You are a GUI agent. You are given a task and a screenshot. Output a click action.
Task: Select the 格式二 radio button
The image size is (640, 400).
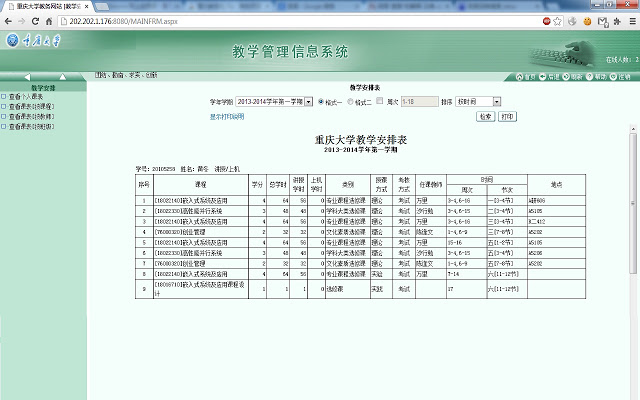click(350, 101)
